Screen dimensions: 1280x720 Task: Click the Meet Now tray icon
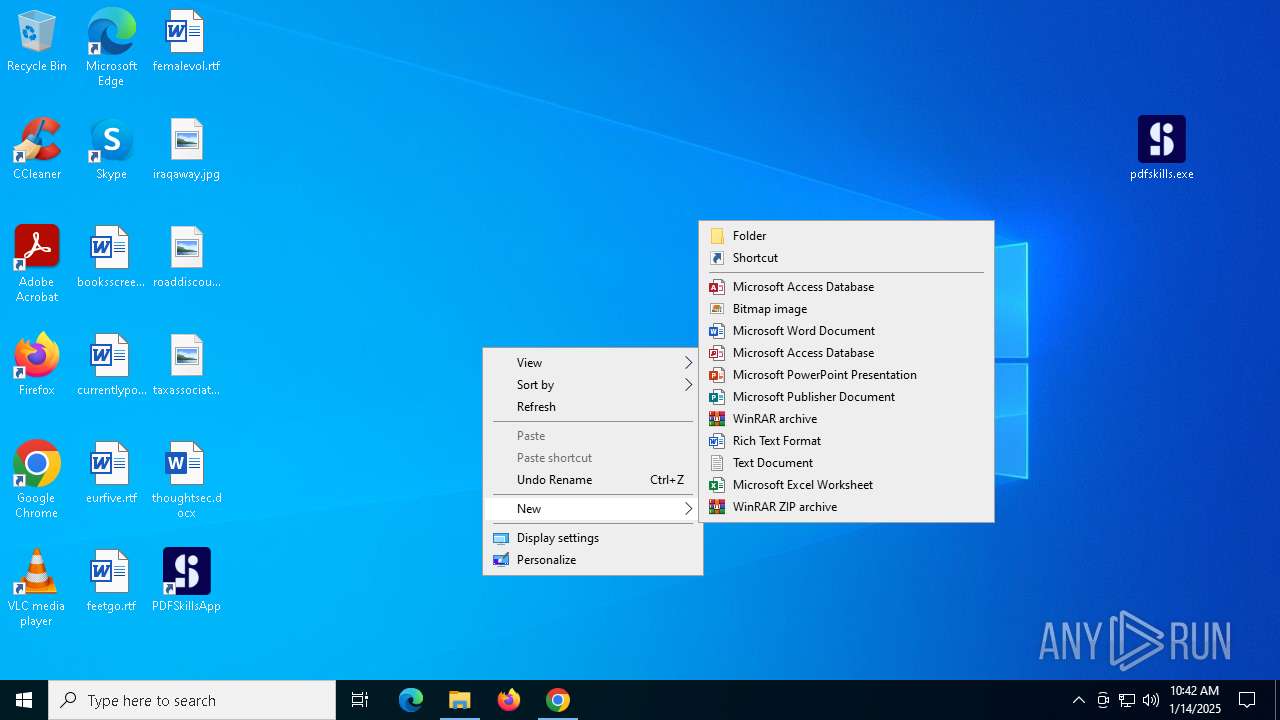click(1103, 700)
